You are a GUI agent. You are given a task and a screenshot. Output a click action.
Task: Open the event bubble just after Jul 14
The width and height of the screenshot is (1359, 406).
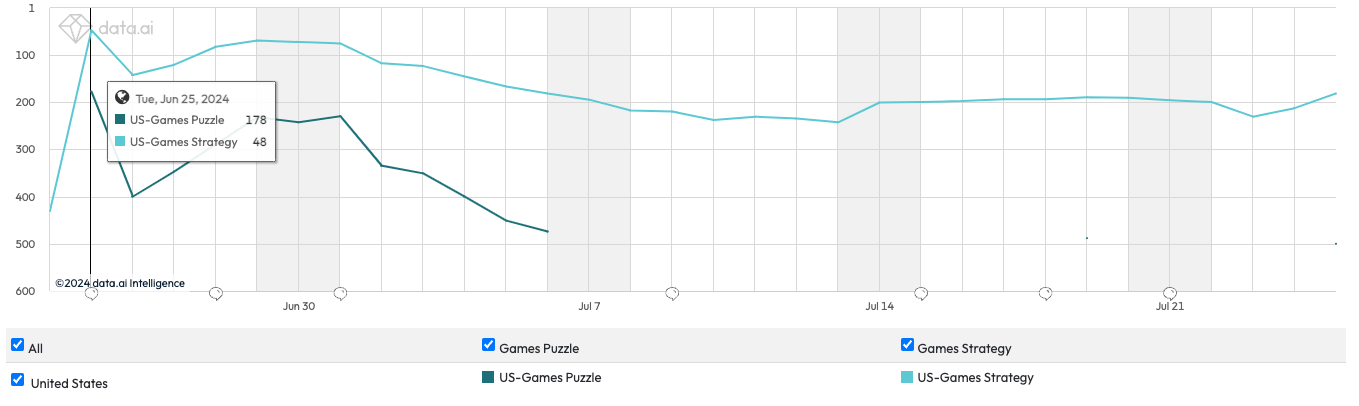pyautogui.click(x=921, y=293)
